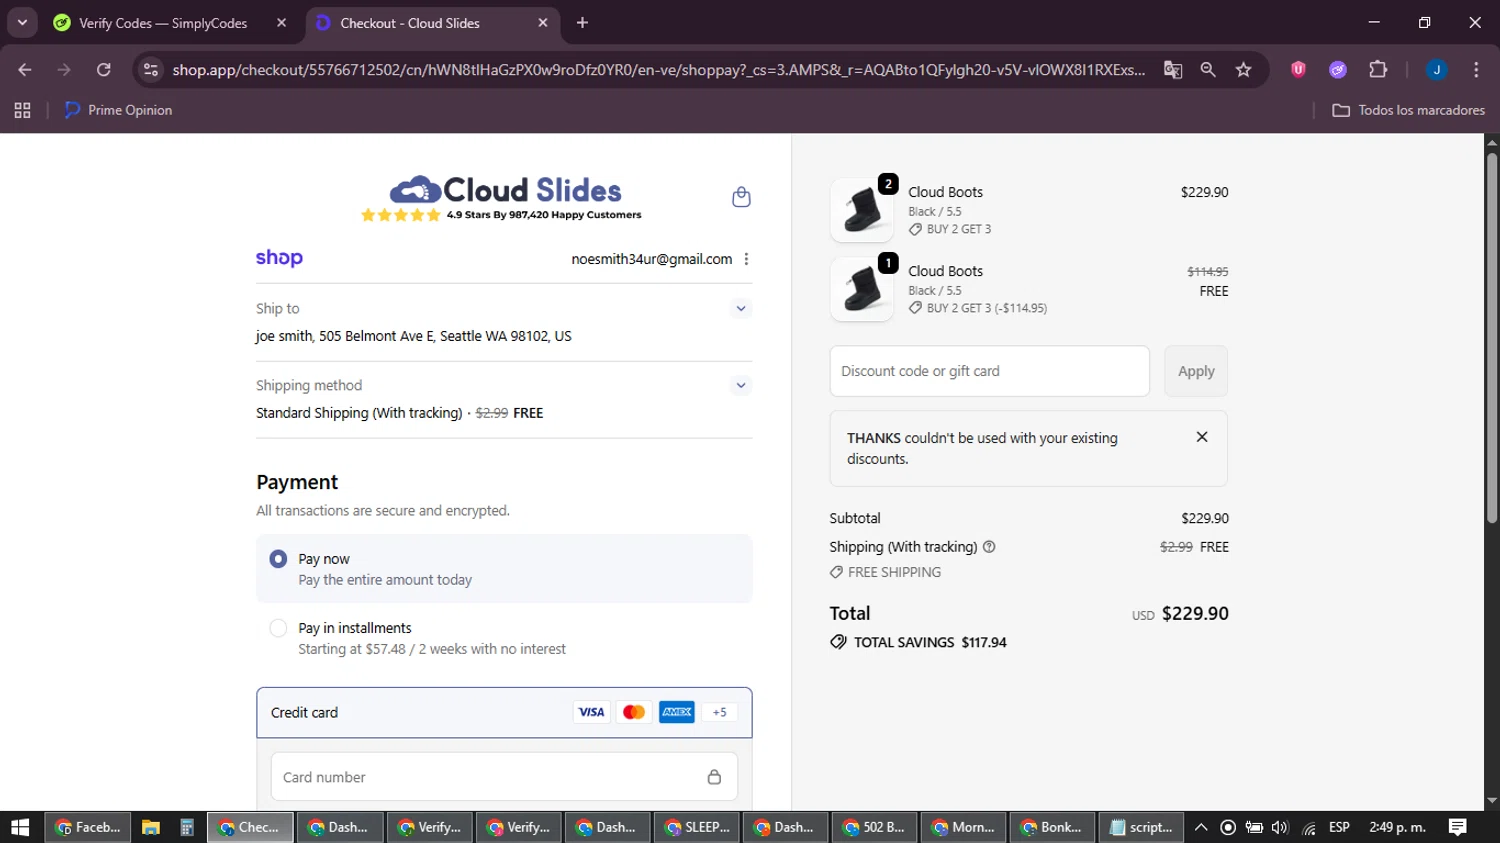Open Todos los marcadores folder

(x=1408, y=110)
